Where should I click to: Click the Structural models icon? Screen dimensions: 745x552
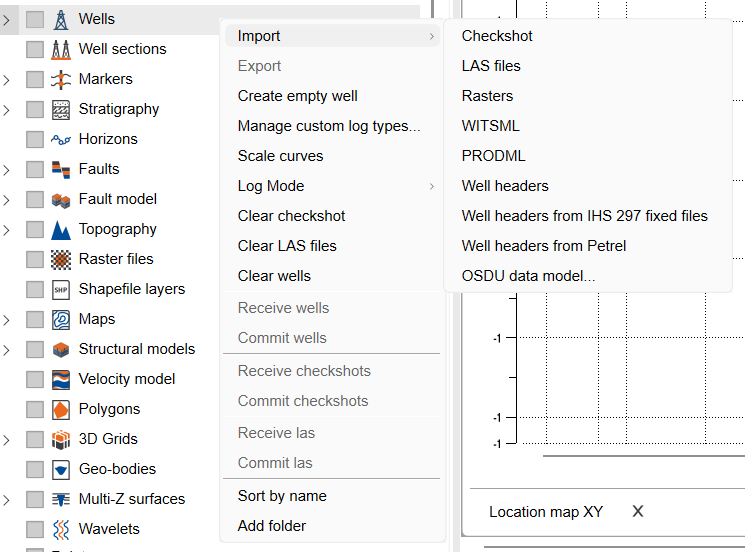pyautogui.click(x=61, y=349)
